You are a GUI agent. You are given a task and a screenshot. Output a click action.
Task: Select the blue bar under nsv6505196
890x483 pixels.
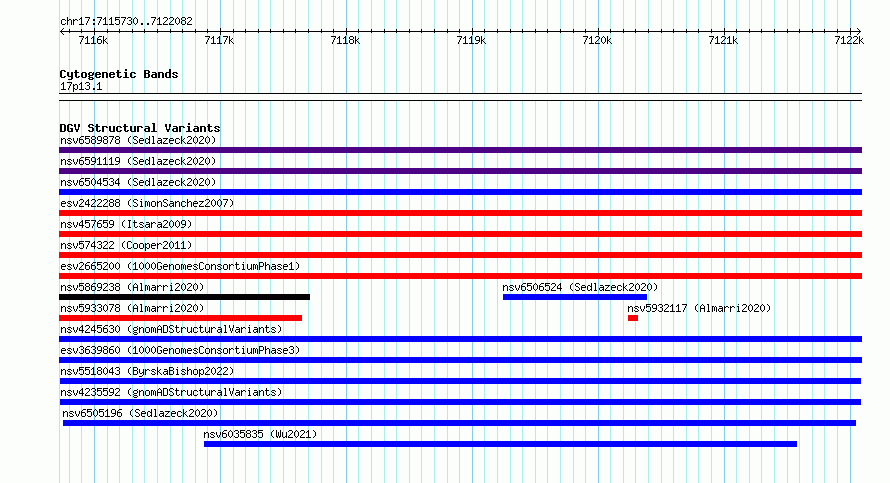(x=459, y=423)
